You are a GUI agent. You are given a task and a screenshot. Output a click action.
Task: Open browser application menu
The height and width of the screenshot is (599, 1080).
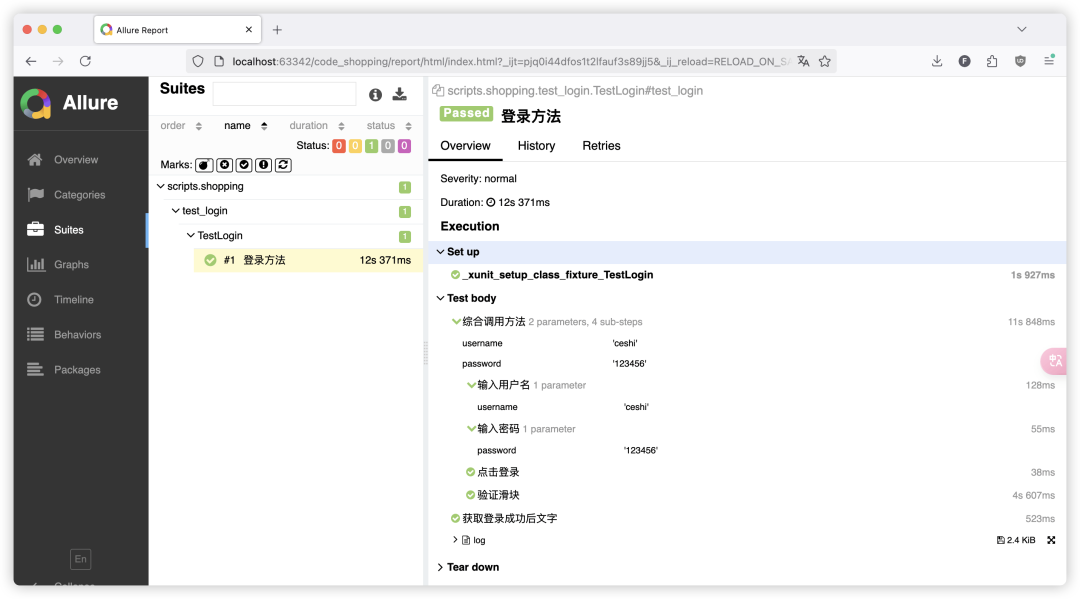(1049, 61)
